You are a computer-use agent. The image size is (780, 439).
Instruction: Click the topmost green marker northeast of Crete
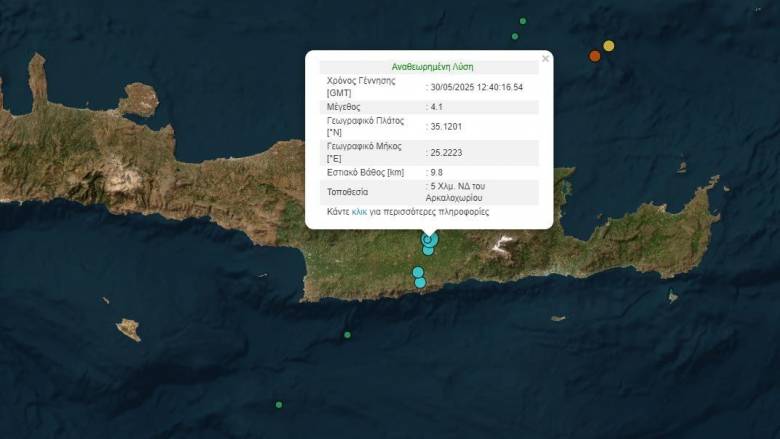[x=523, y=21]
